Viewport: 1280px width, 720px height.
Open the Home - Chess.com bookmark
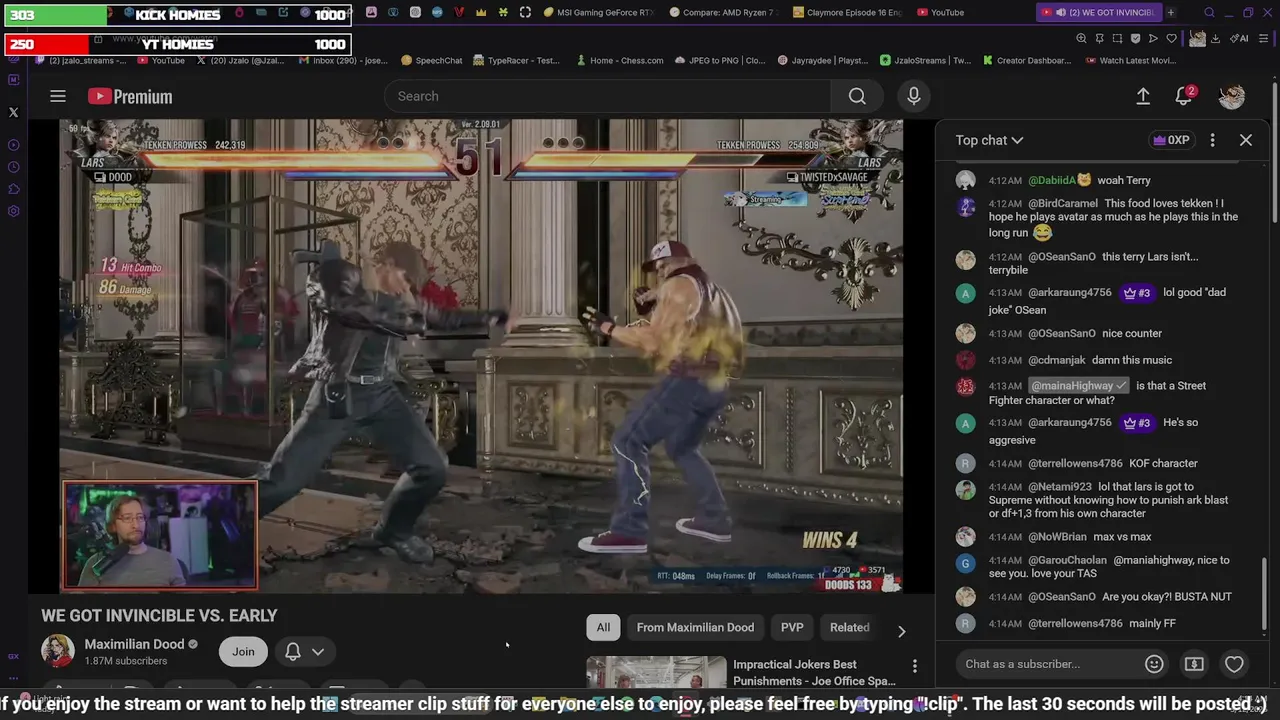tap(619, 60)
